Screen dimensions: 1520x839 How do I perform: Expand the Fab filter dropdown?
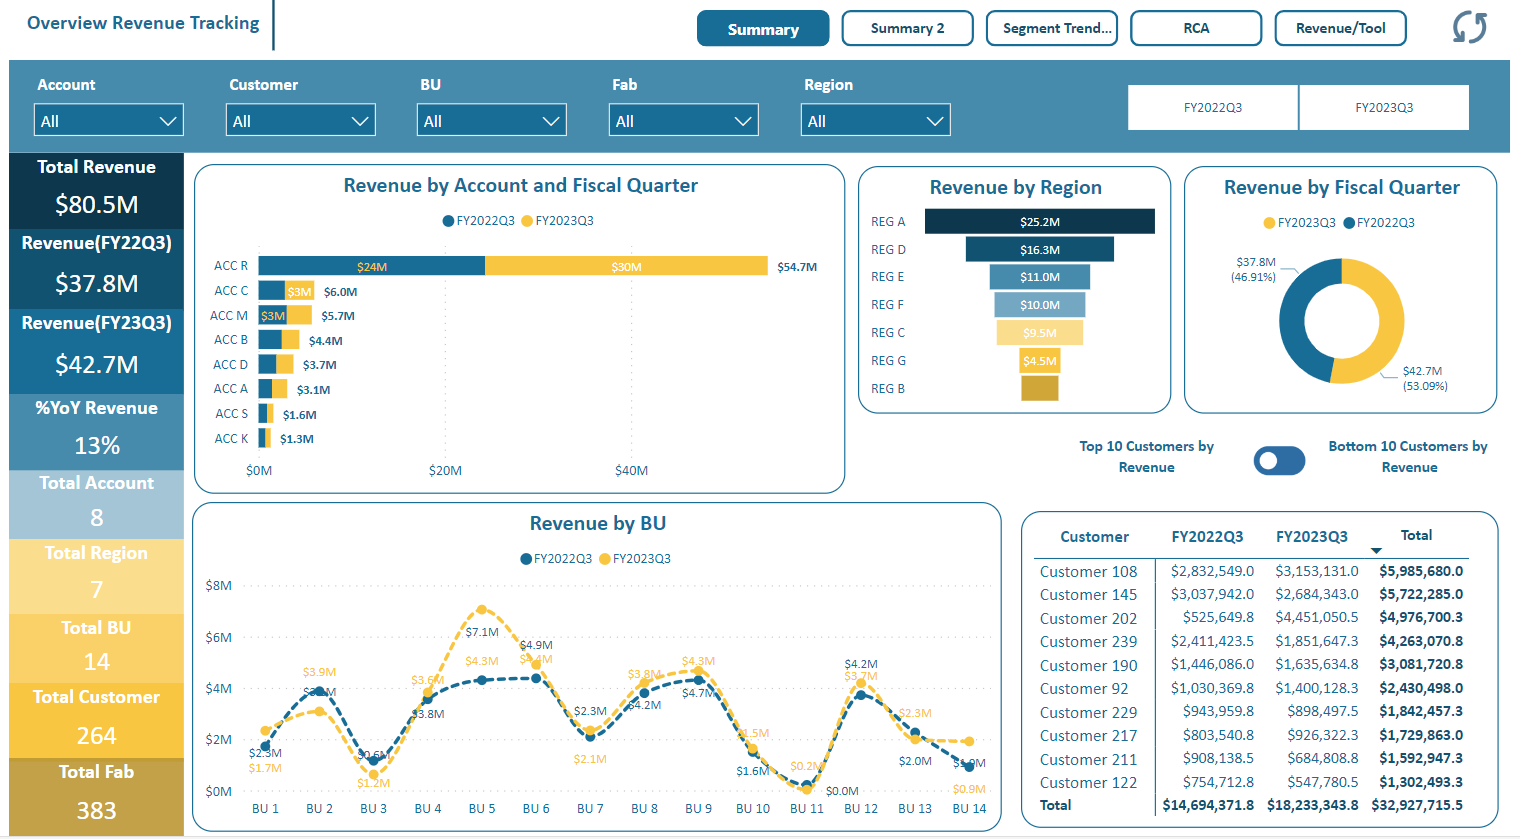tap(684, 120)
